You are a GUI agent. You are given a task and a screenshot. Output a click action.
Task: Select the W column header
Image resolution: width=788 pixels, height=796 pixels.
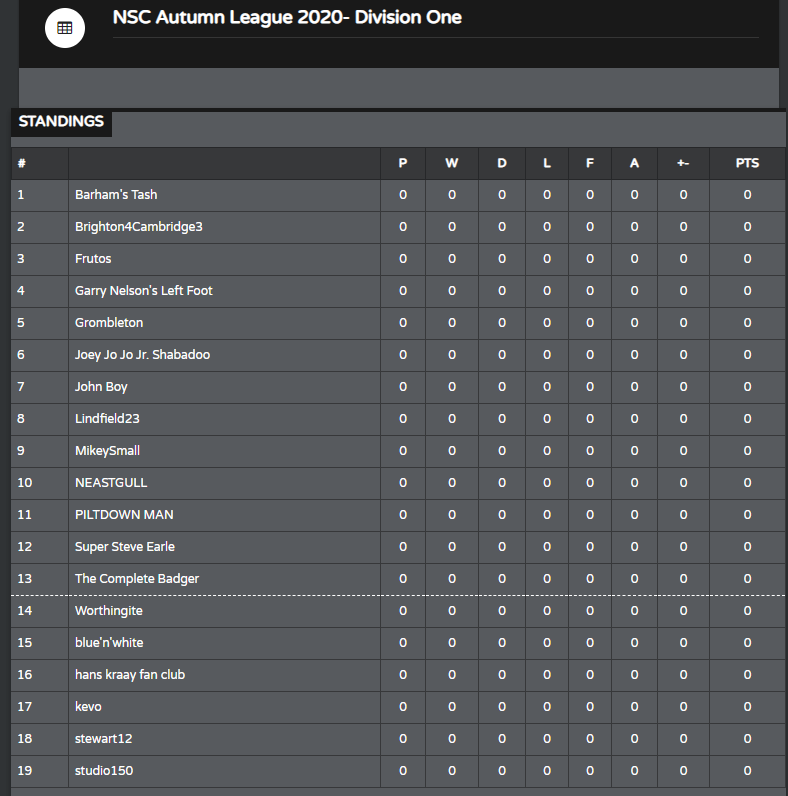[x=451, y=163]
